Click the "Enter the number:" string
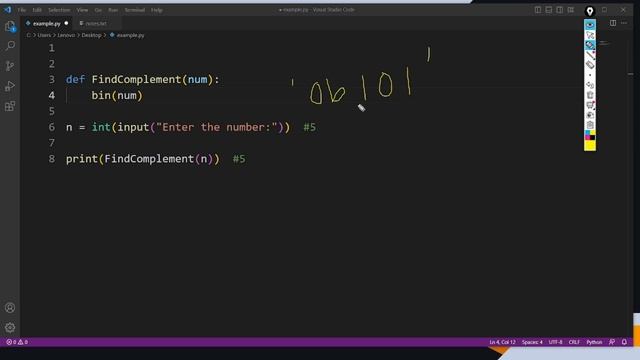The width and height of the screenshot is (640, 360). tap(217, 127)
